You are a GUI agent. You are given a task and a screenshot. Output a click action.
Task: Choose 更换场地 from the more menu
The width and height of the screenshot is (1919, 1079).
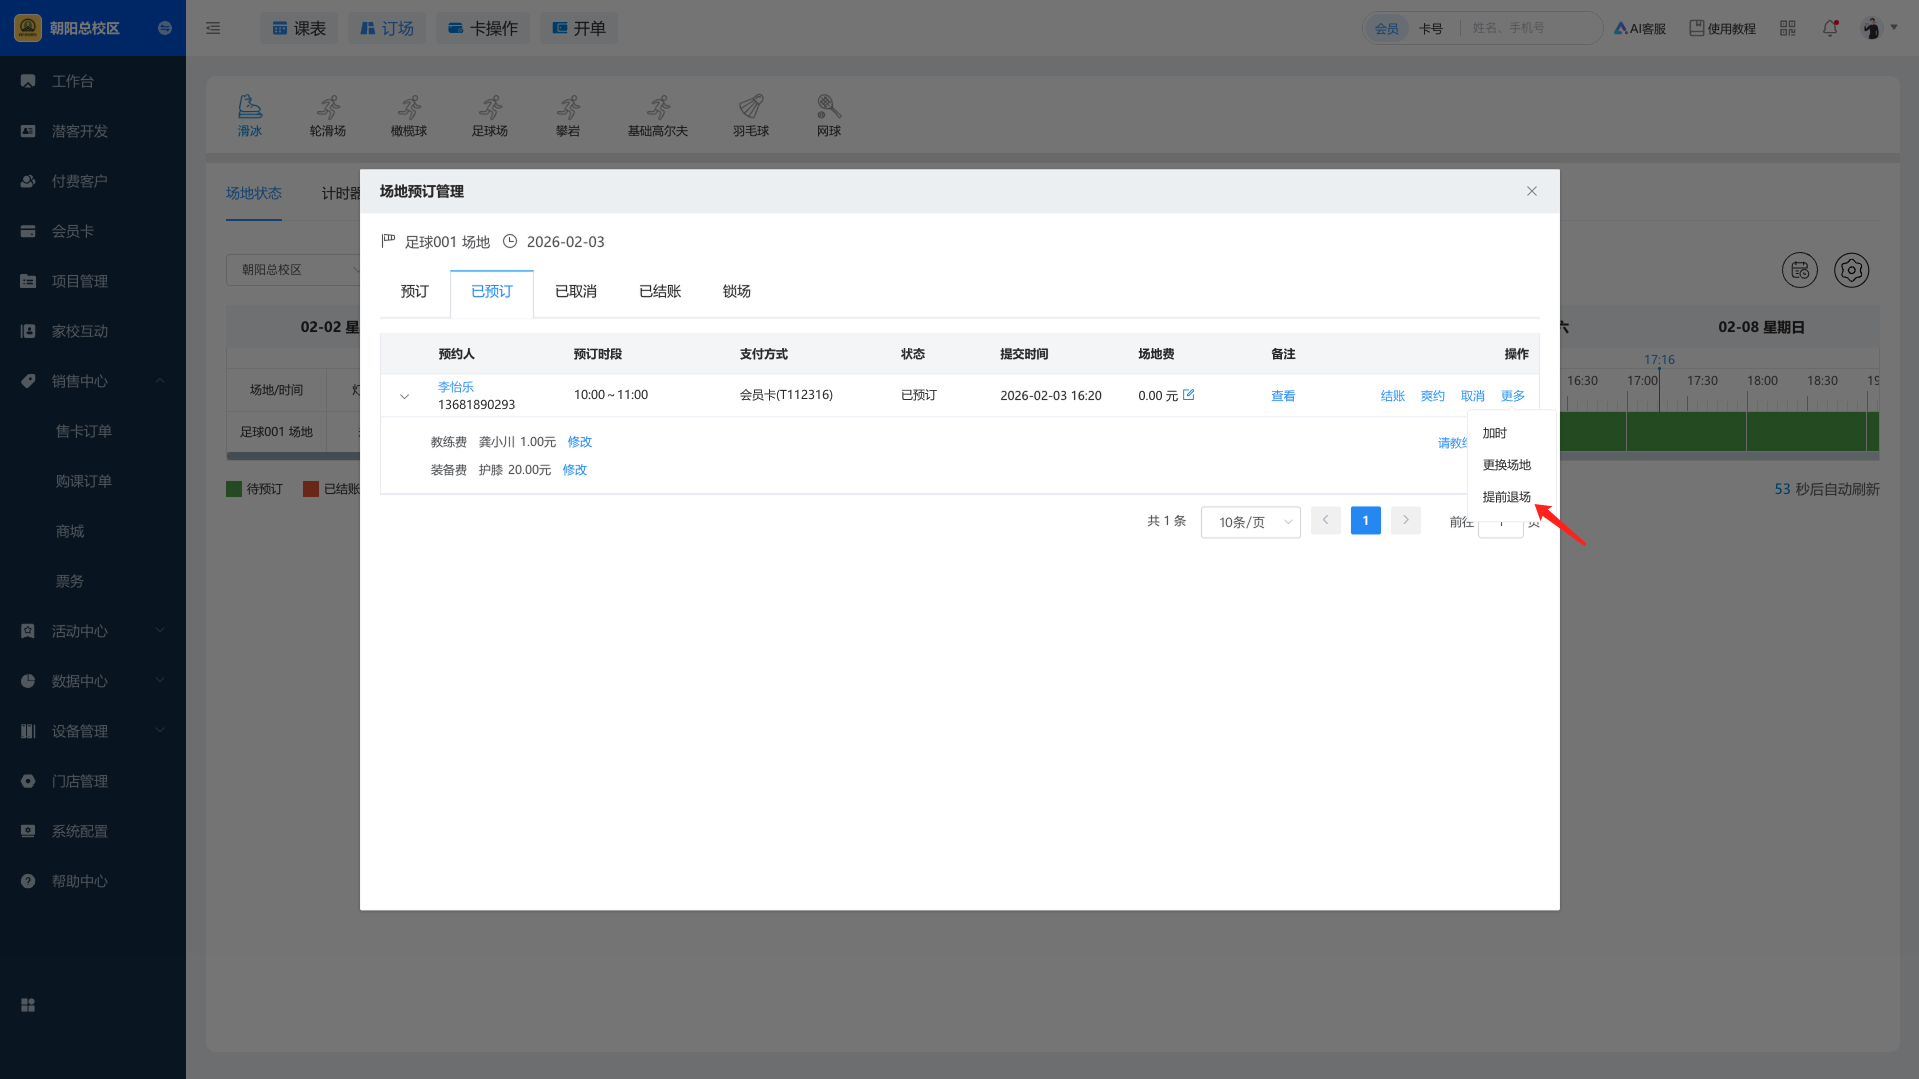[1506, 464]
